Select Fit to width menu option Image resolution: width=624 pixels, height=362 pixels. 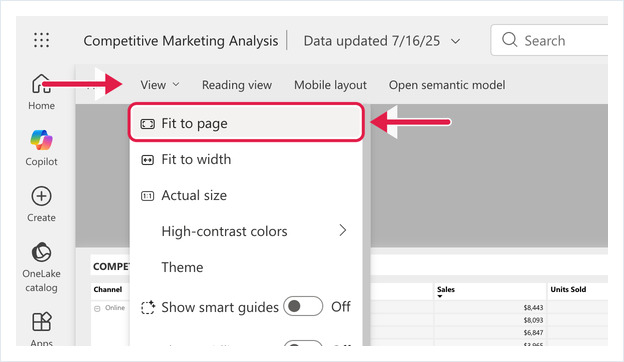(246, 160)
